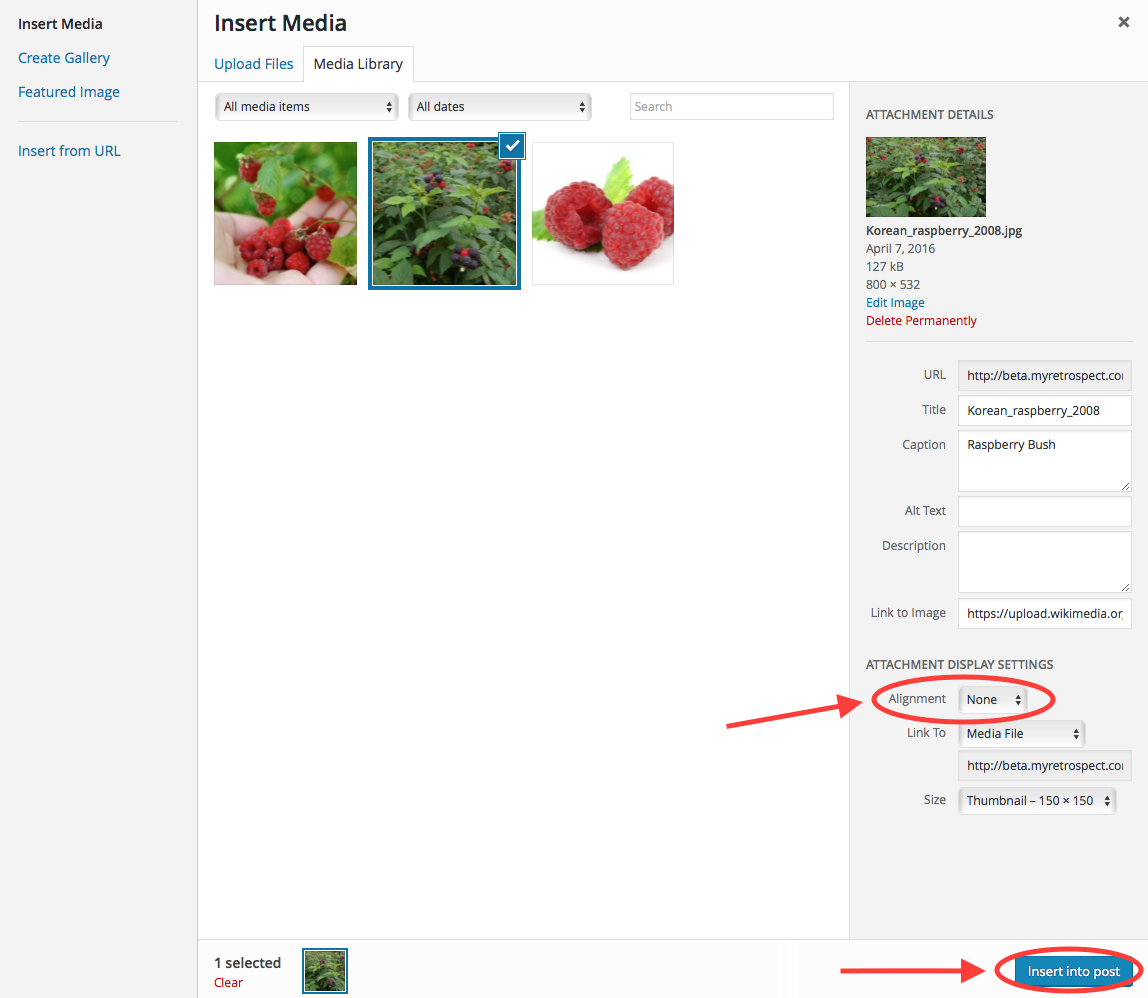Select the hand holding raspberries thumbnail
The image size is (1148, 998).
pos(286,213)
